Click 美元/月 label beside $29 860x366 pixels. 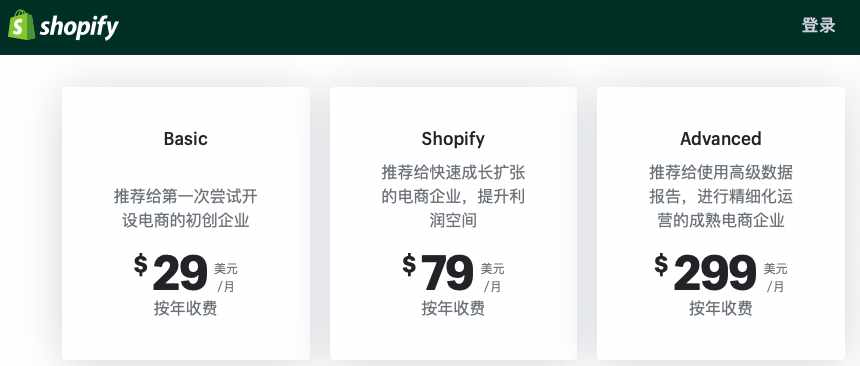coord(225,278)
